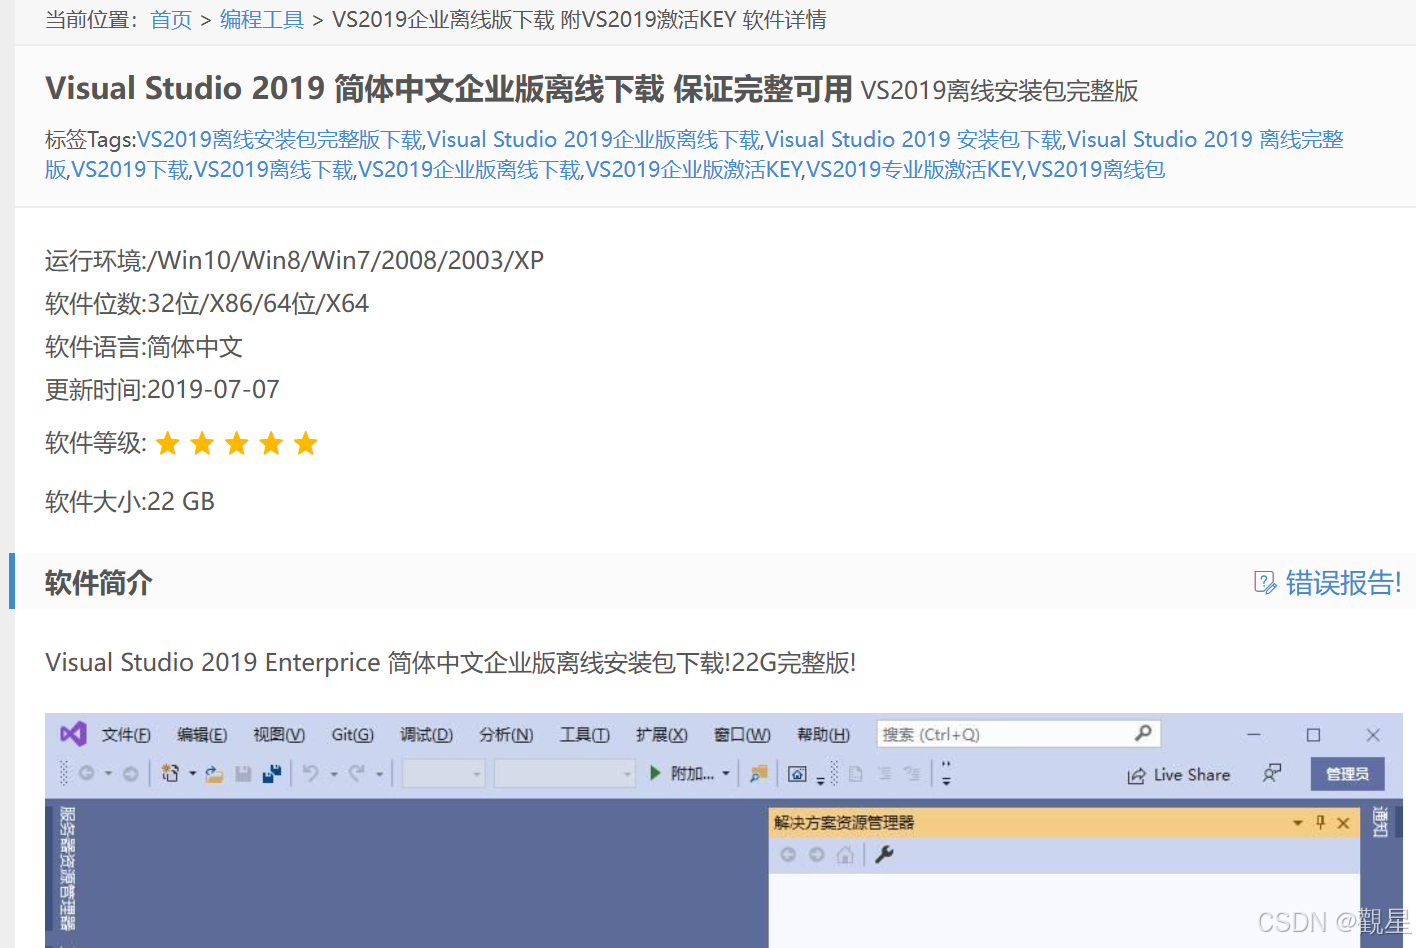Click the Solution Explorer forward arrow

(x=817, y=854)
